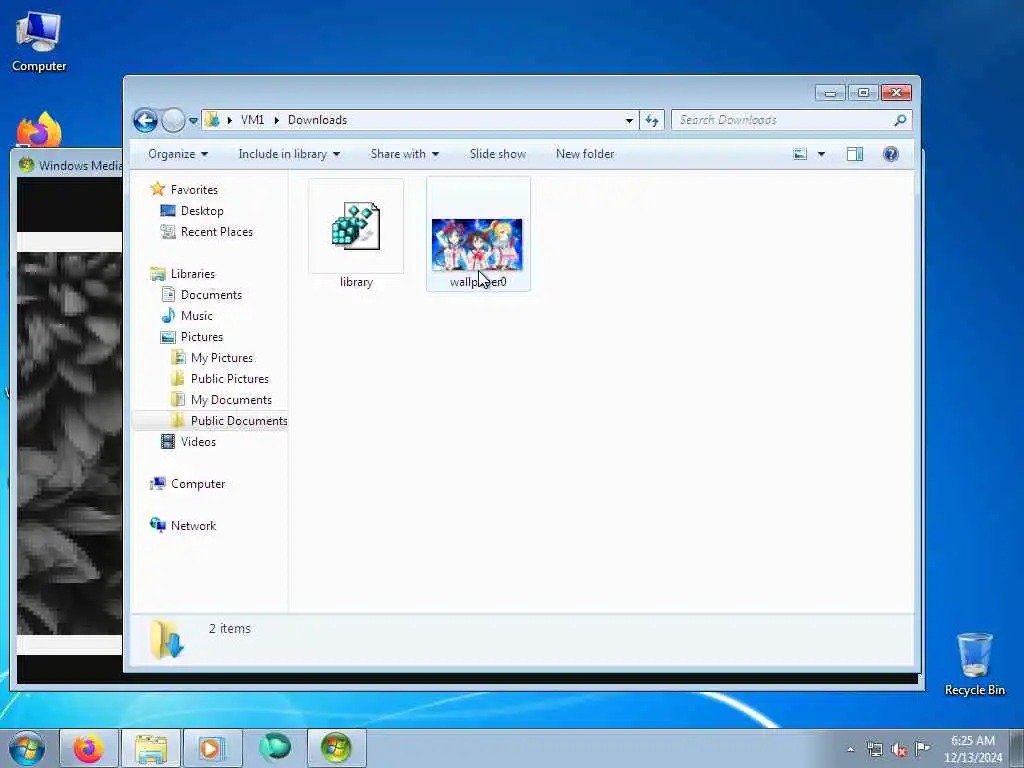Change your view icon button
This screenshot has width=1024, height=768.
[x=800, y=154]
